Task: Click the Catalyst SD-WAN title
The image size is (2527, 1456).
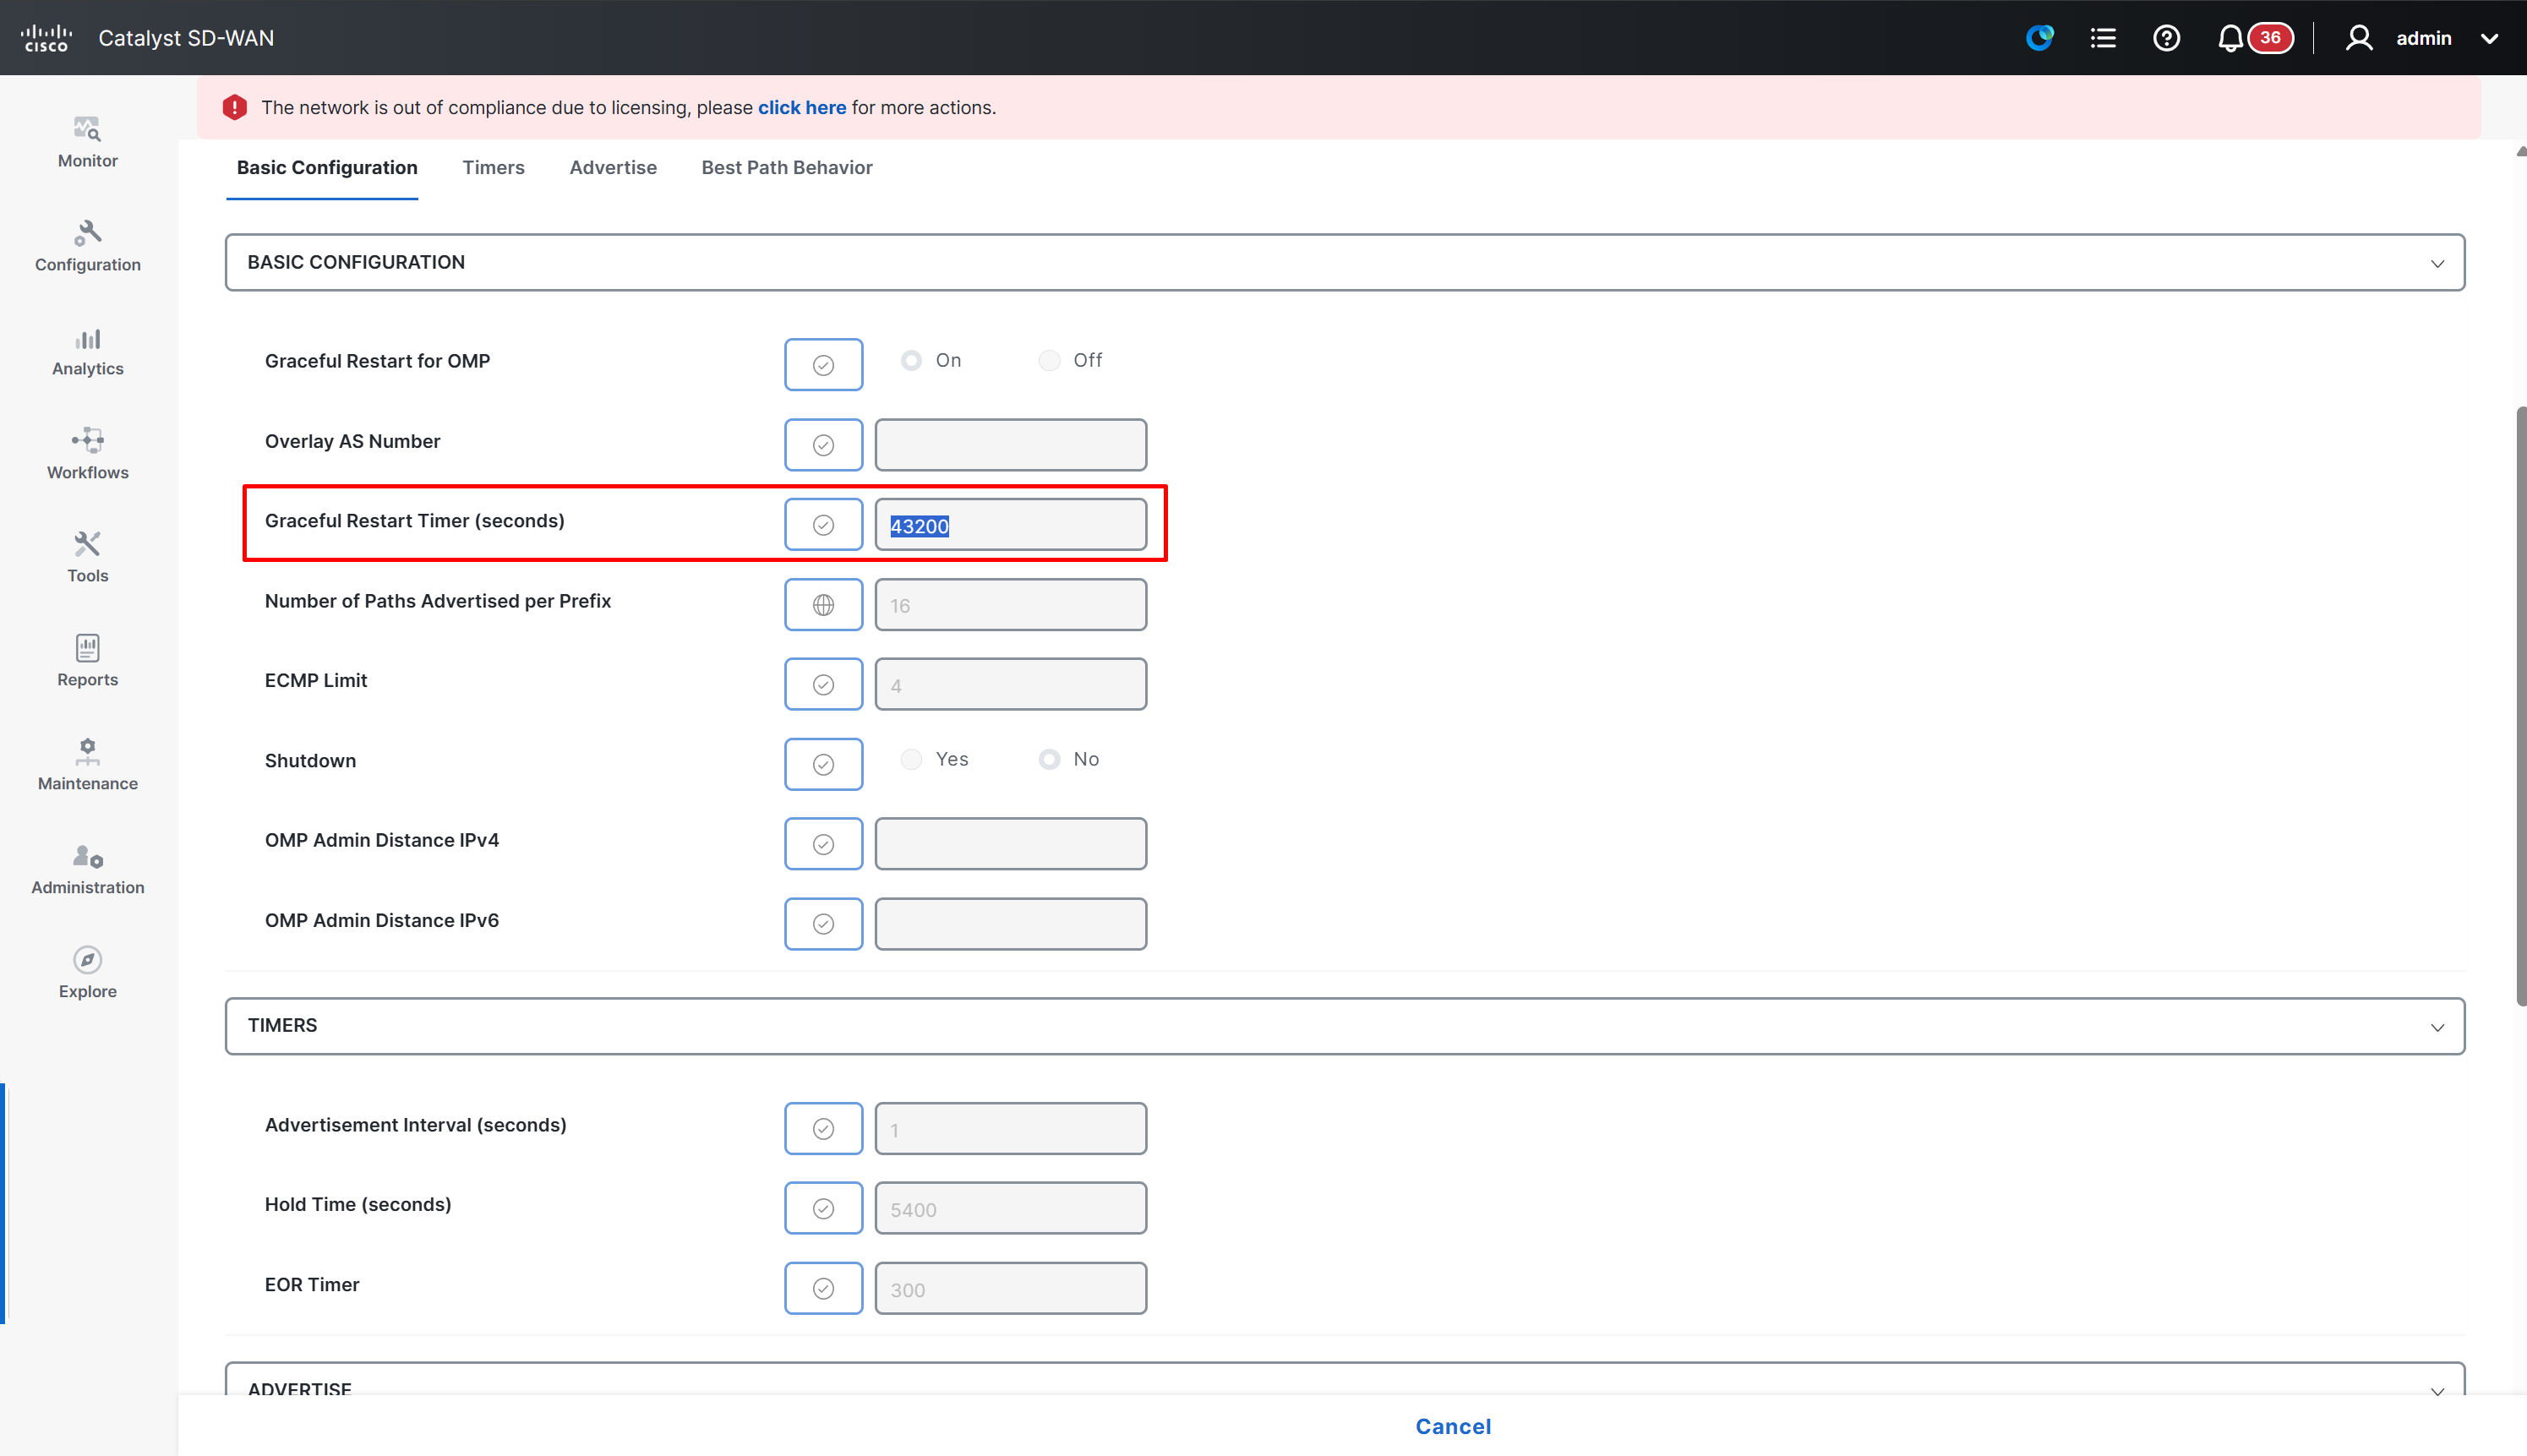Action: point(186,38)
